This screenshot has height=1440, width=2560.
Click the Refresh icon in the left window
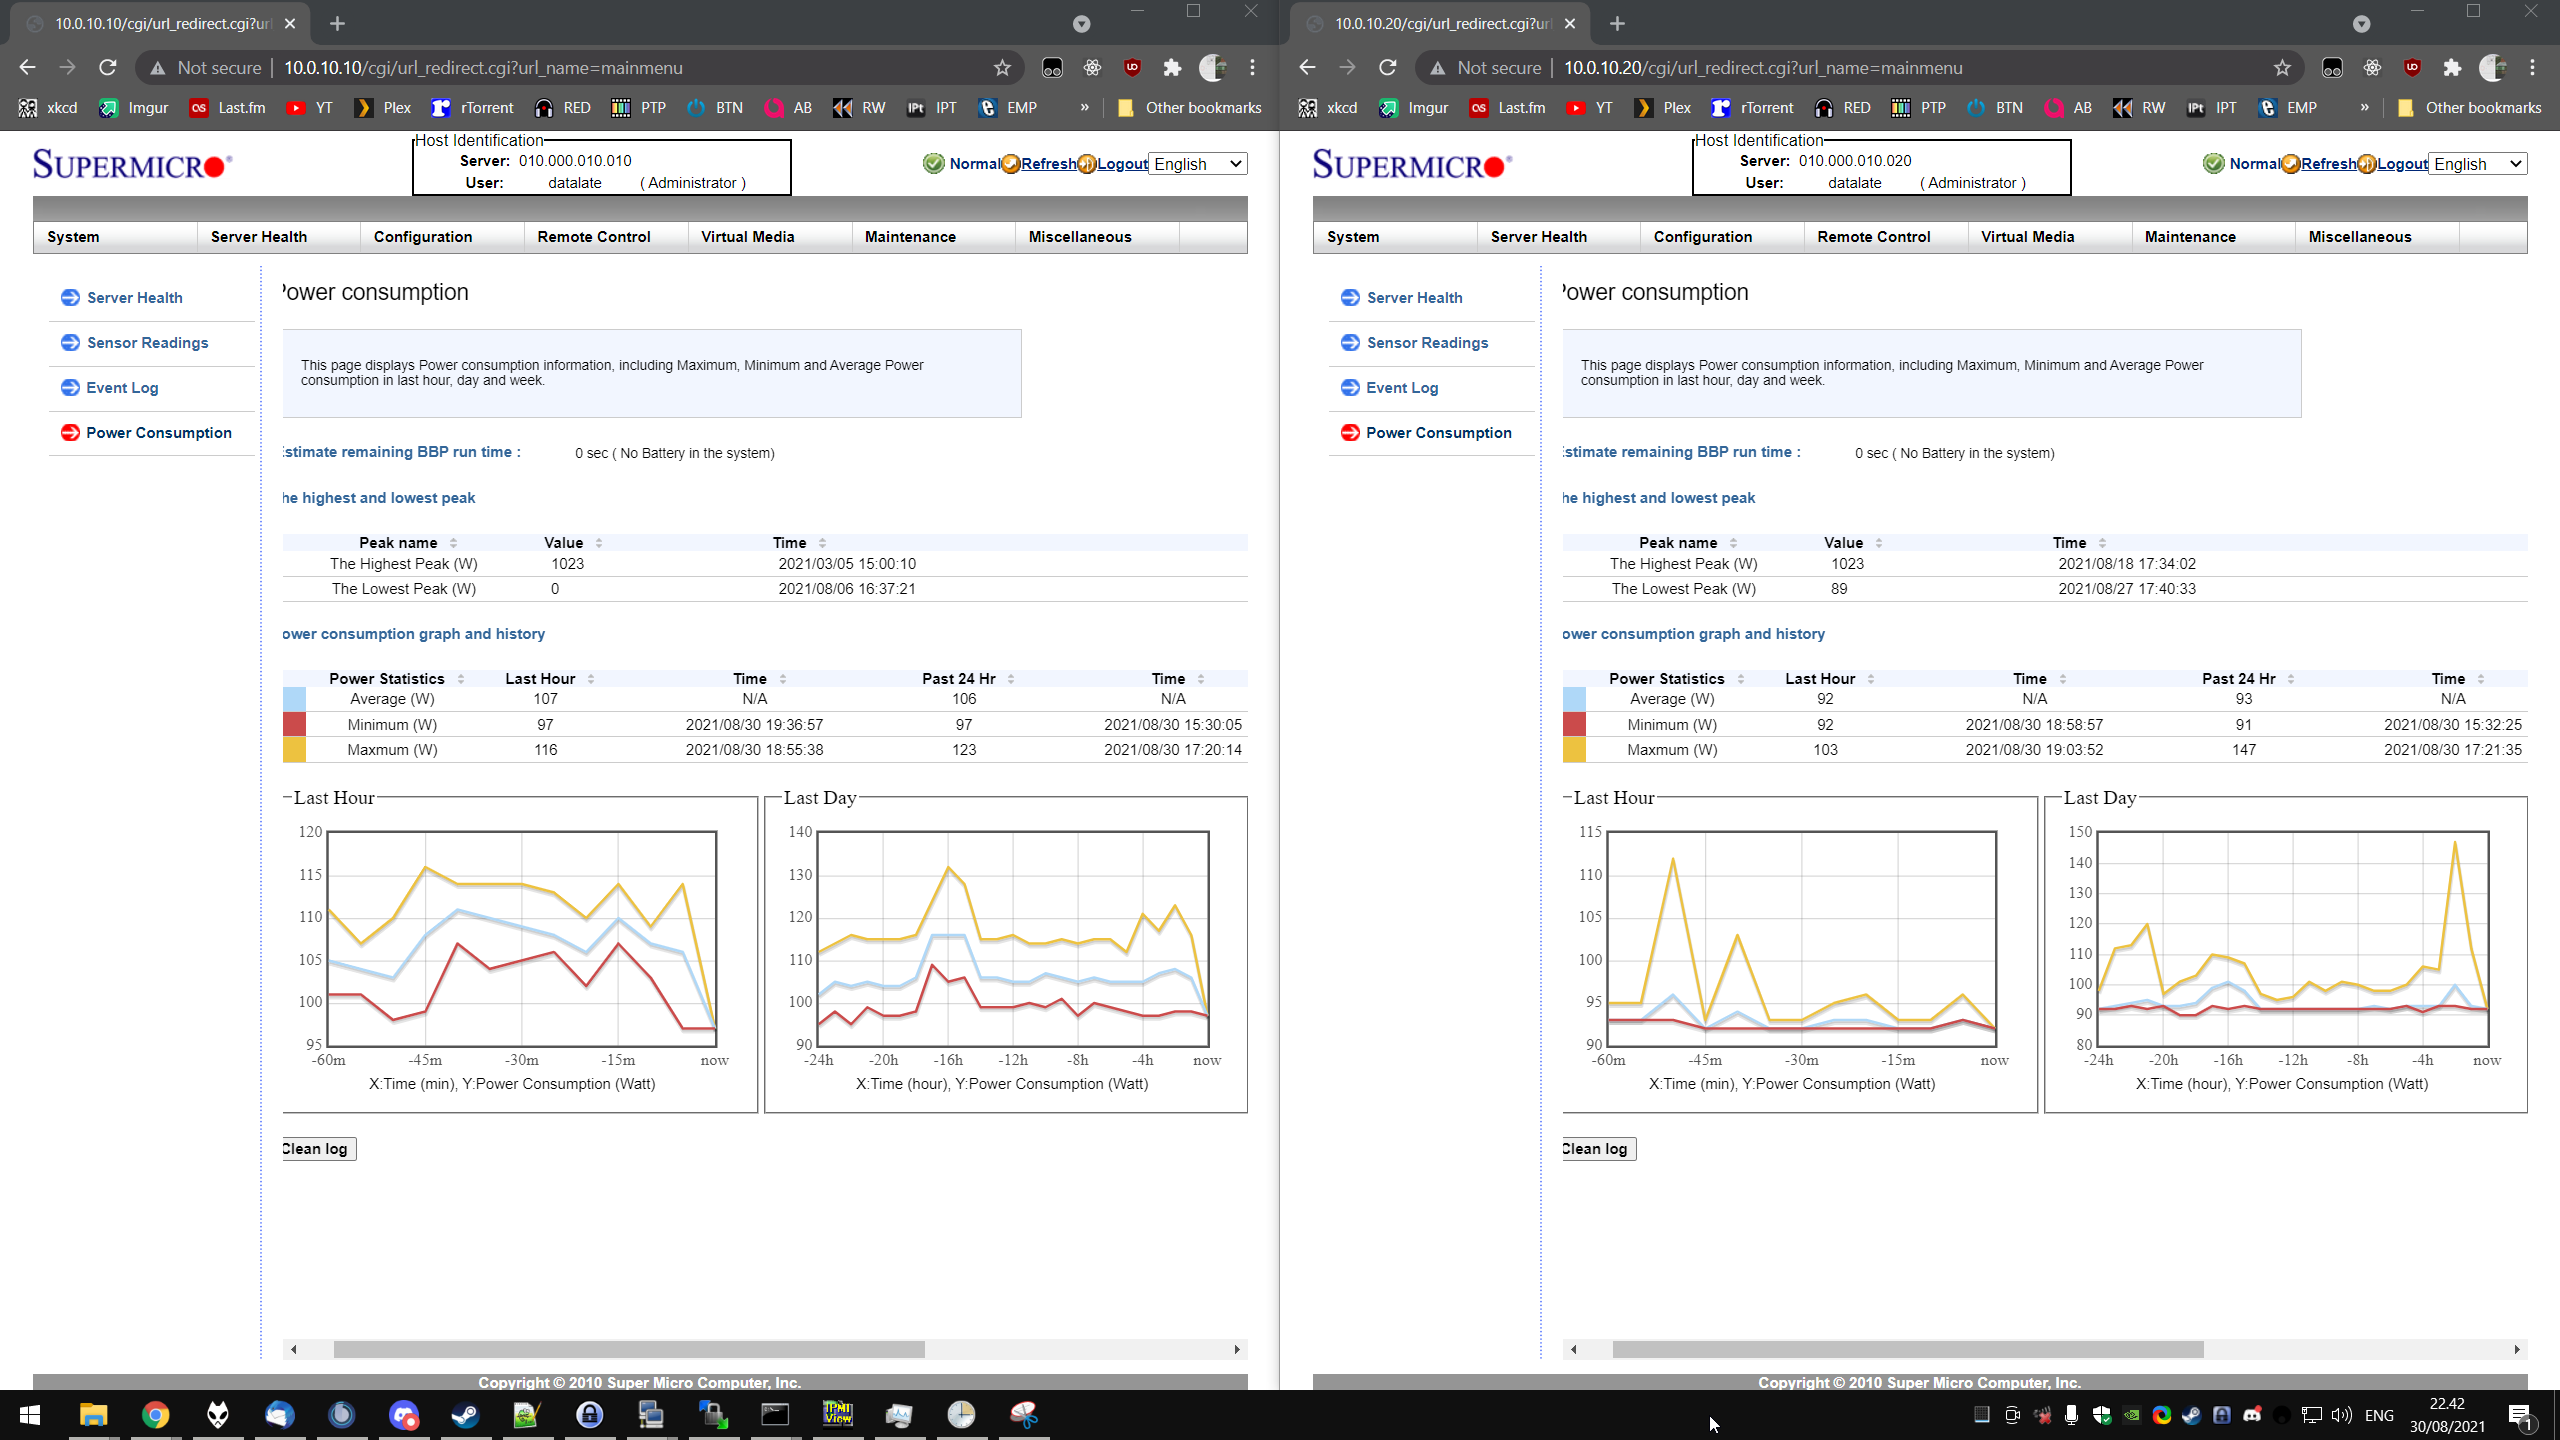pos(1011,164)
